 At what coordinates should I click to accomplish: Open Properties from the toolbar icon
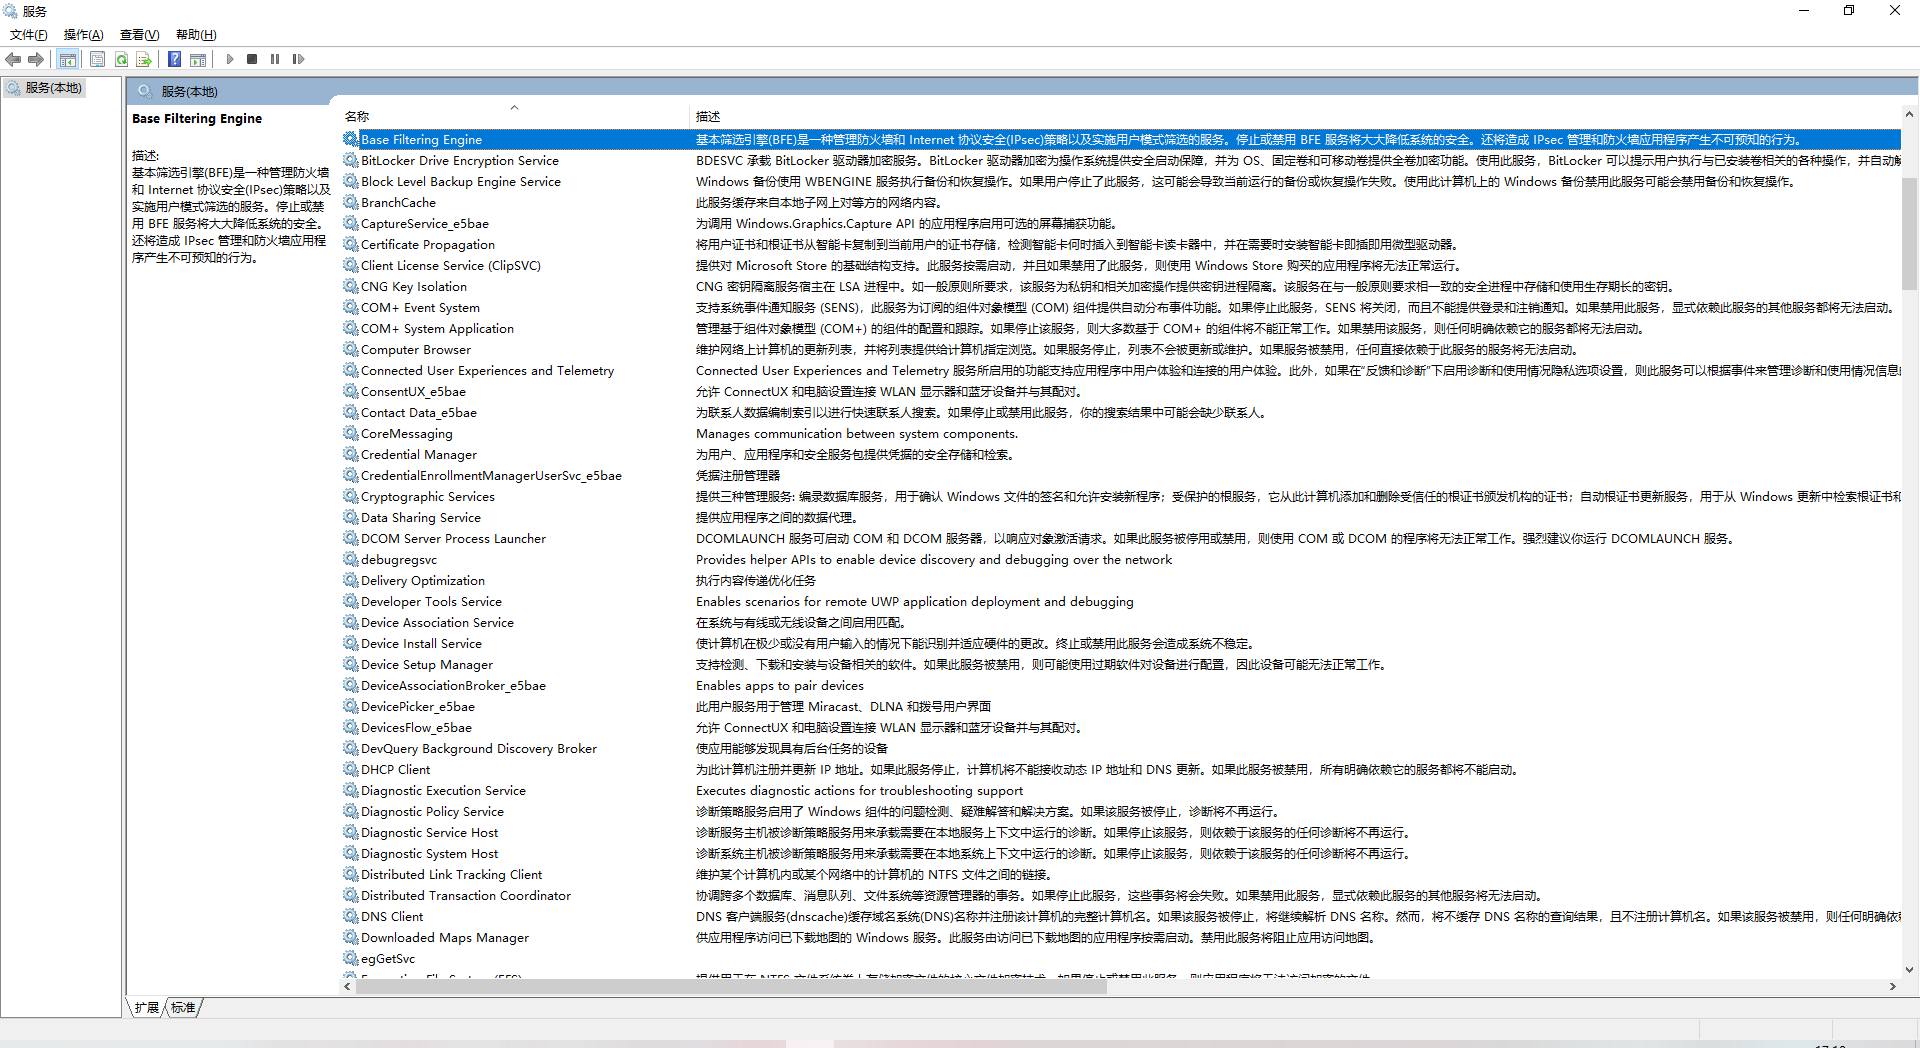point(97,60)
